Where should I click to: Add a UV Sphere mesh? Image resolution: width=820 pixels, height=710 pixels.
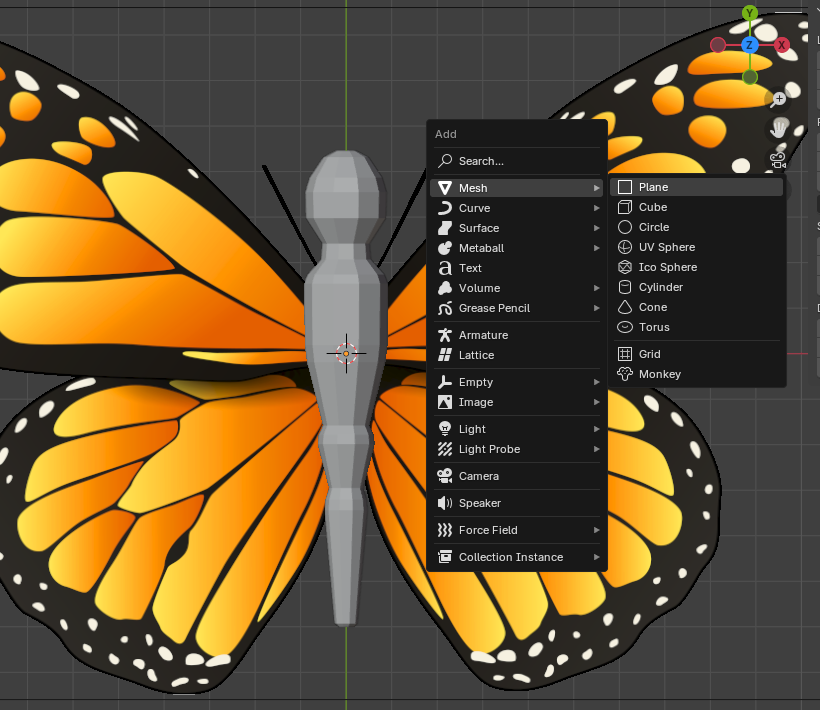pos(697,247)
